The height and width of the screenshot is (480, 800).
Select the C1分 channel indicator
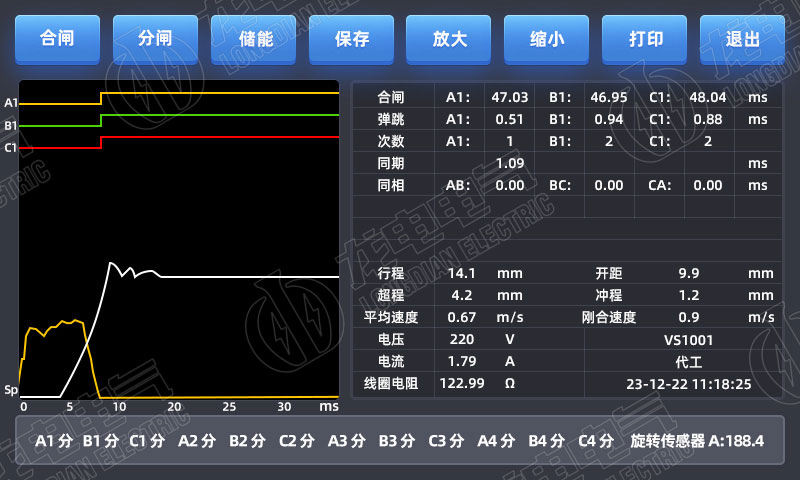(148, 440)
